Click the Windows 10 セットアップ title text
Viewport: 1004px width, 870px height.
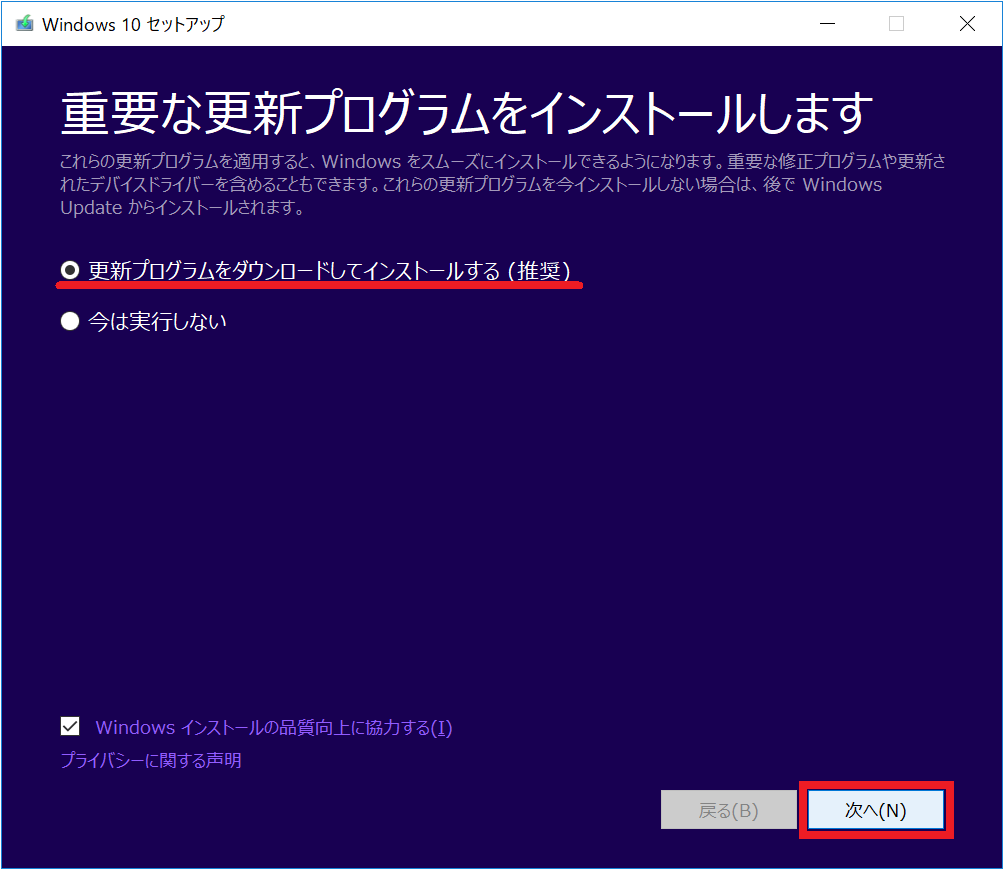click(x=133, y=24)
